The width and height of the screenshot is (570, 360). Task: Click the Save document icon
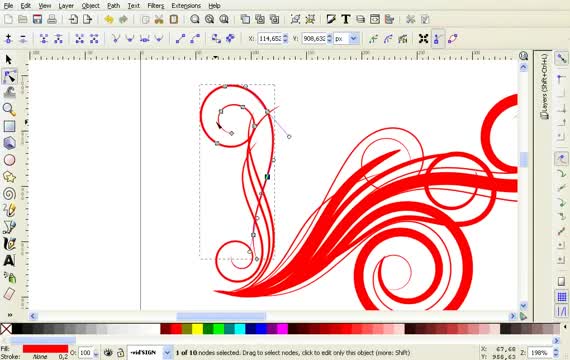[x=37, y=19]
